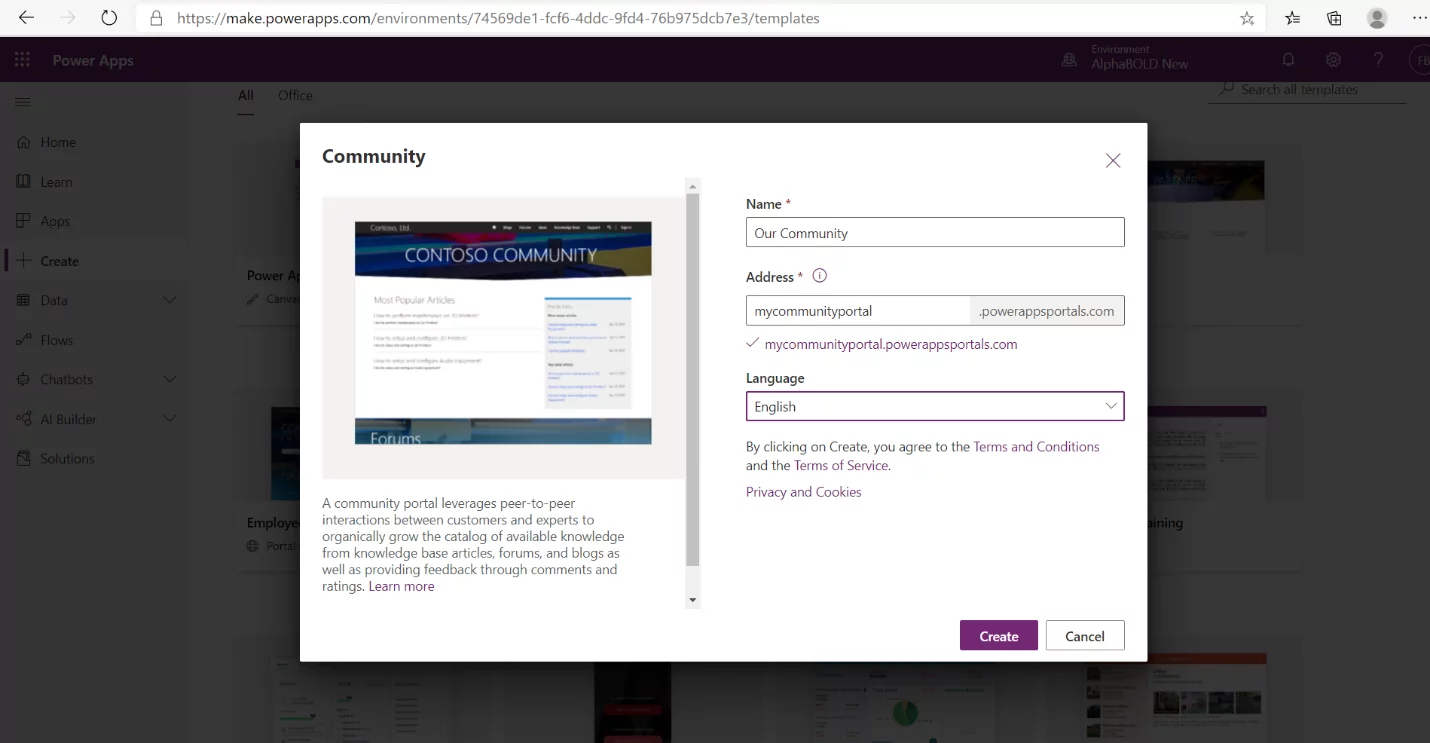Open the browser favorites list icon
The image size is (1430, 743).
(x=1293, y=18)
